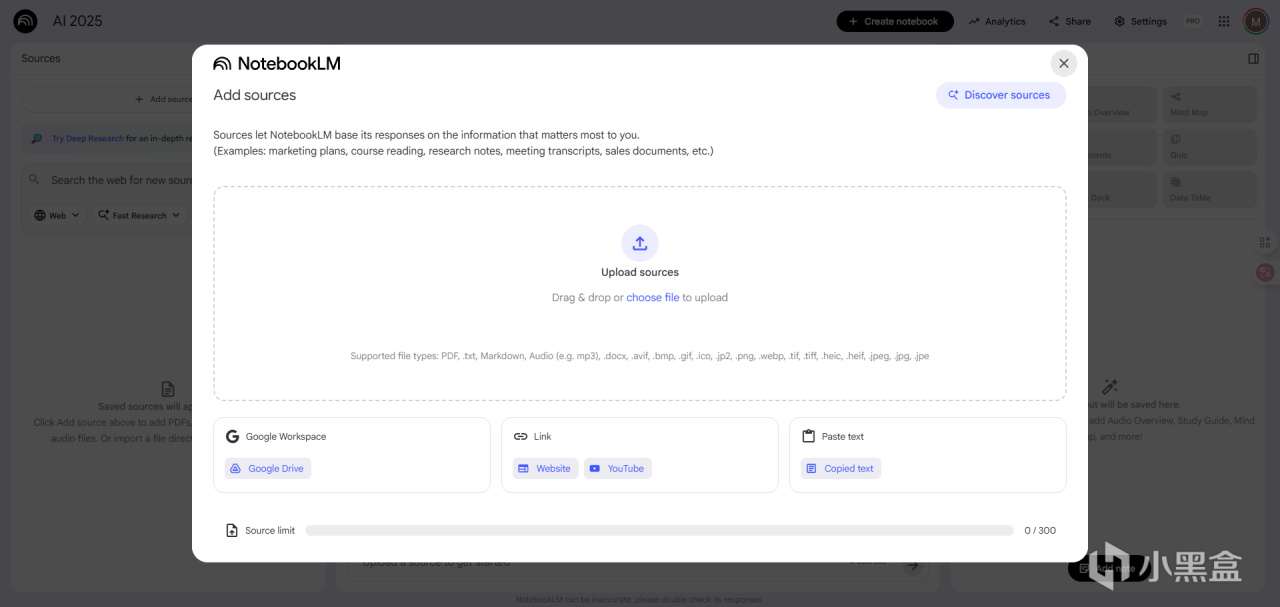Open Google Drive source picker
This screenshot has width=1280, height=607.
click(268, 468)
